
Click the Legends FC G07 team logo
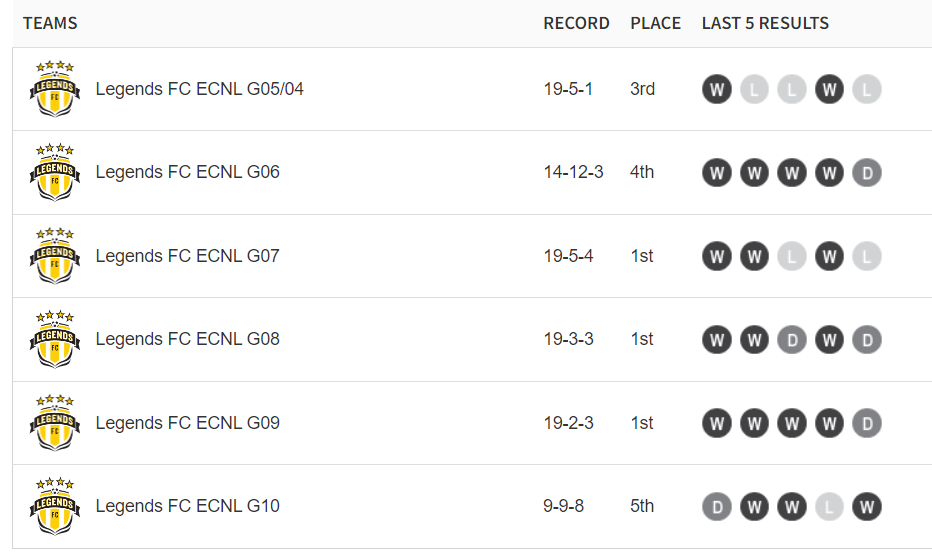[x=54, y=256]
